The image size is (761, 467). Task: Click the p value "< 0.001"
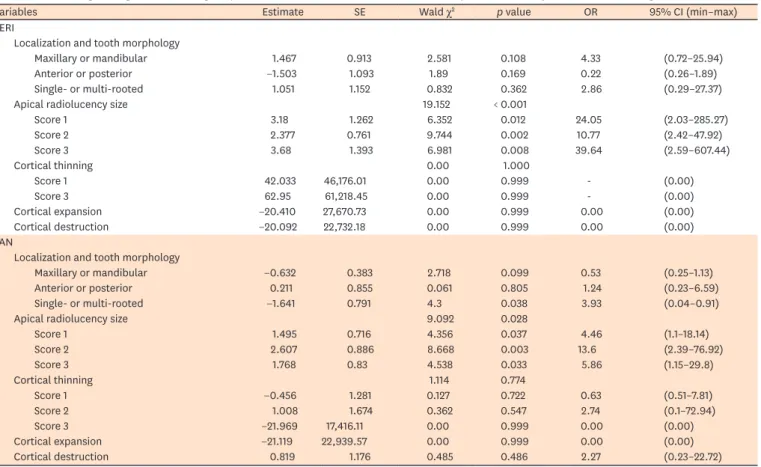510,104
